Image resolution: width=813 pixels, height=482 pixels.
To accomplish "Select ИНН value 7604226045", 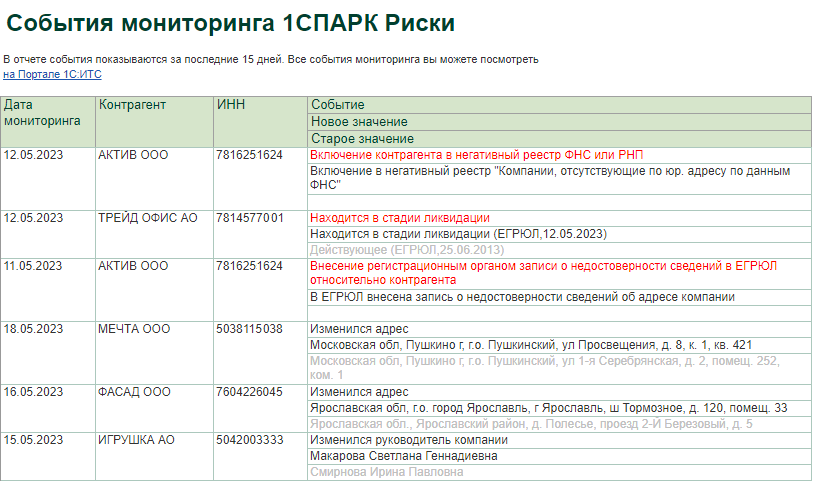I will pos(250,392).
